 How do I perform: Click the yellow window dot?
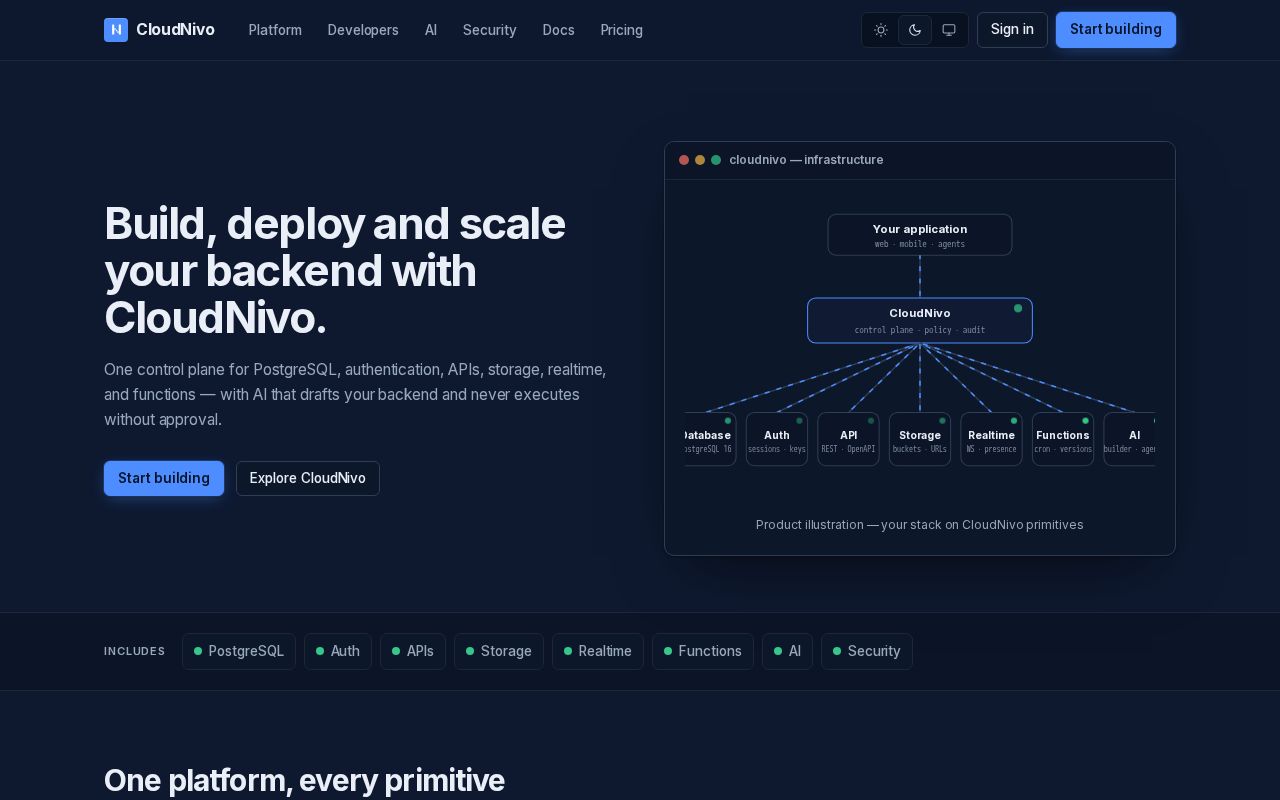point(700,160)
